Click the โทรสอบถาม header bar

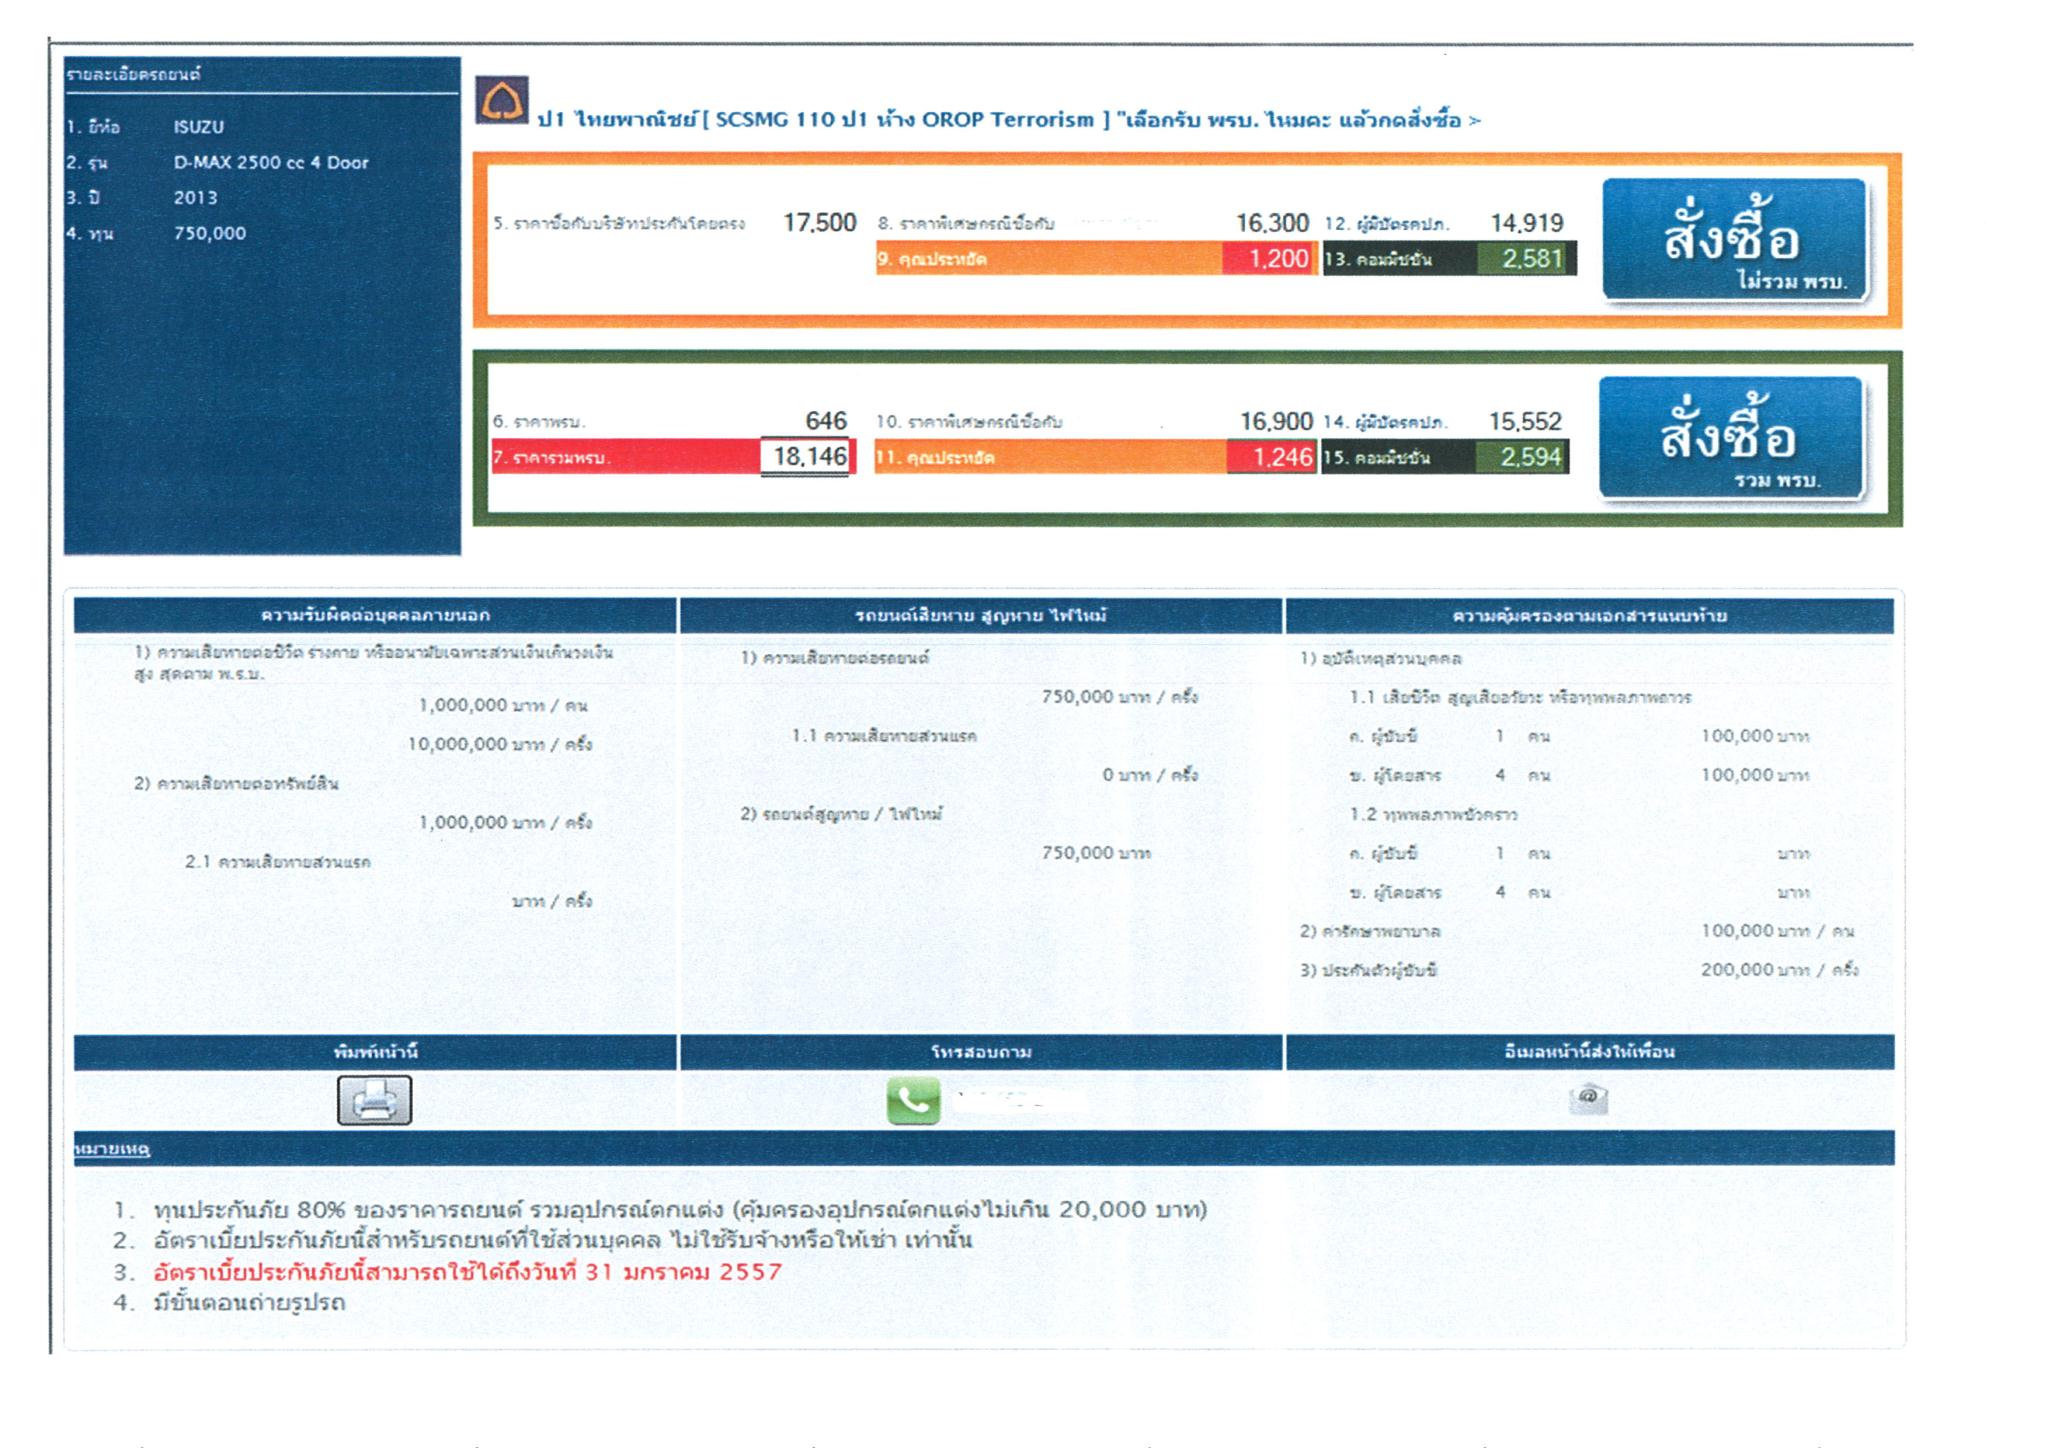(980, 1052)
